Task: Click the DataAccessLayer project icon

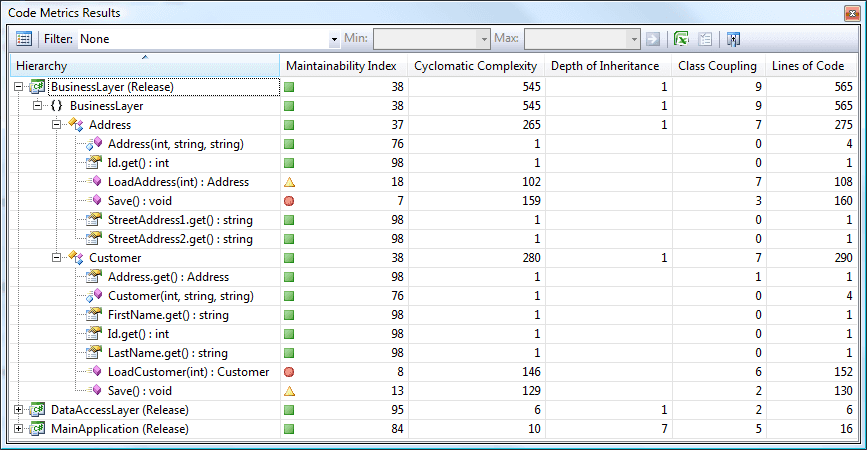Action: pyautogui.click(x=38, y=410)
